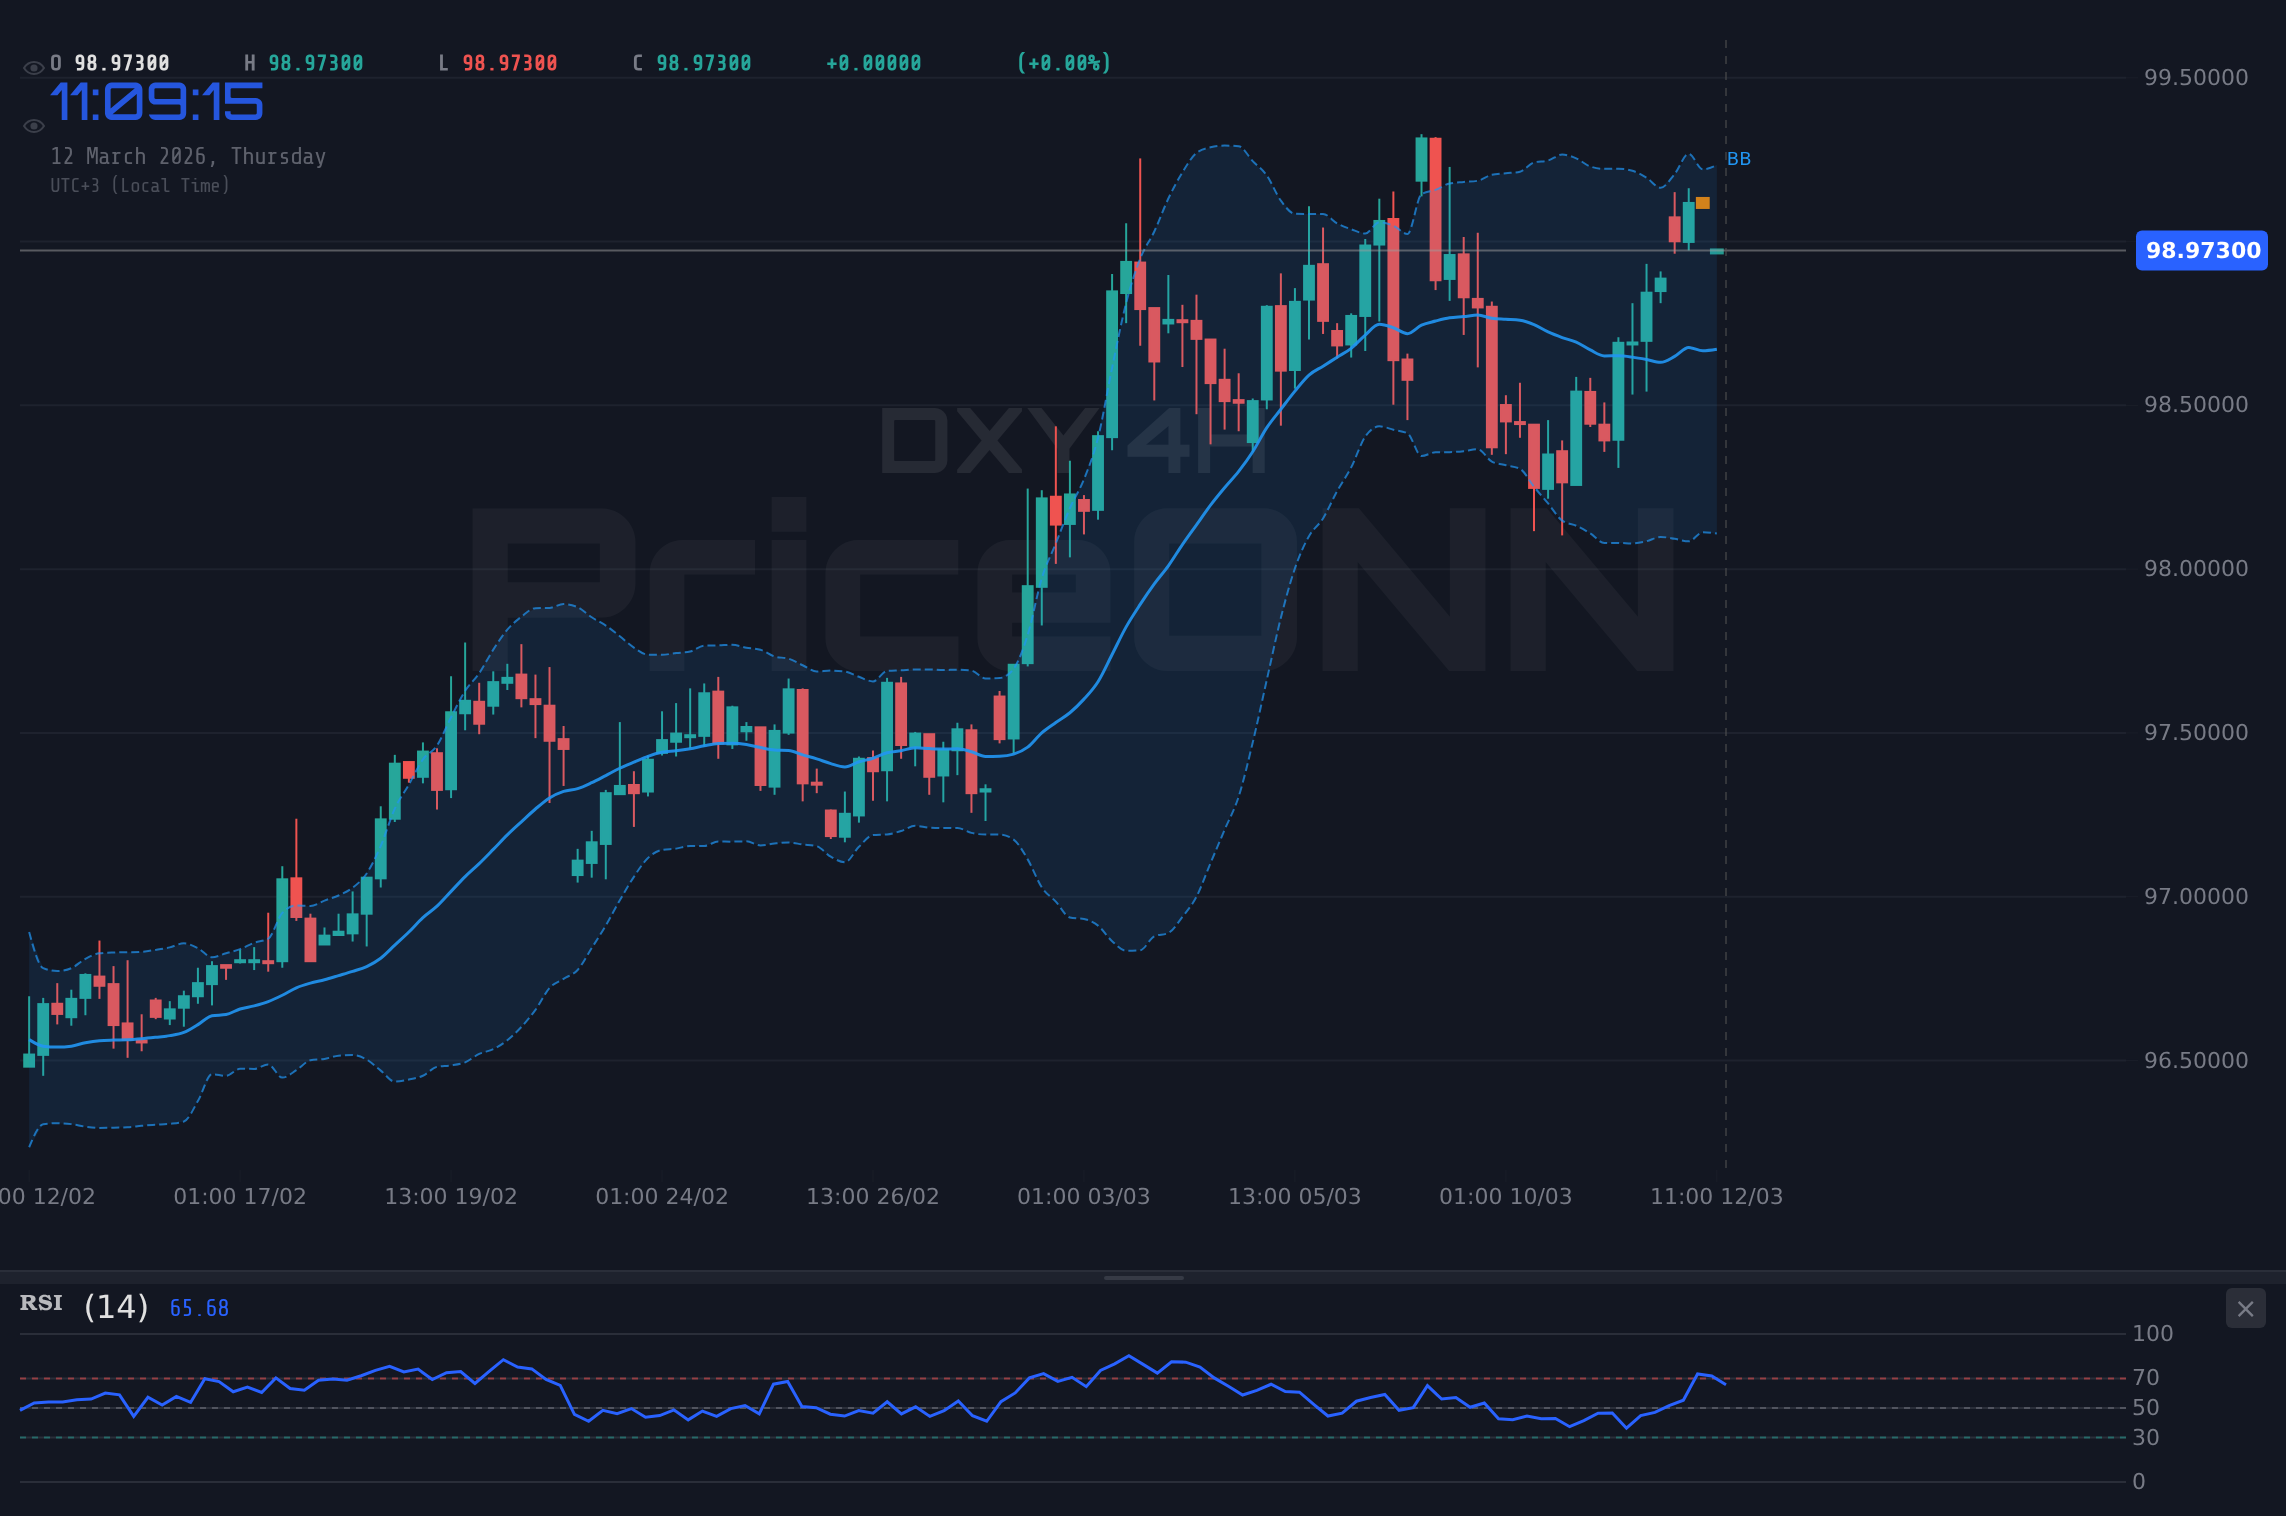Viewport: 2286px width, 1516px height.
Task: Click the RSI scale label 70
Action: pyautogui.click(x=2146, y=1378)
